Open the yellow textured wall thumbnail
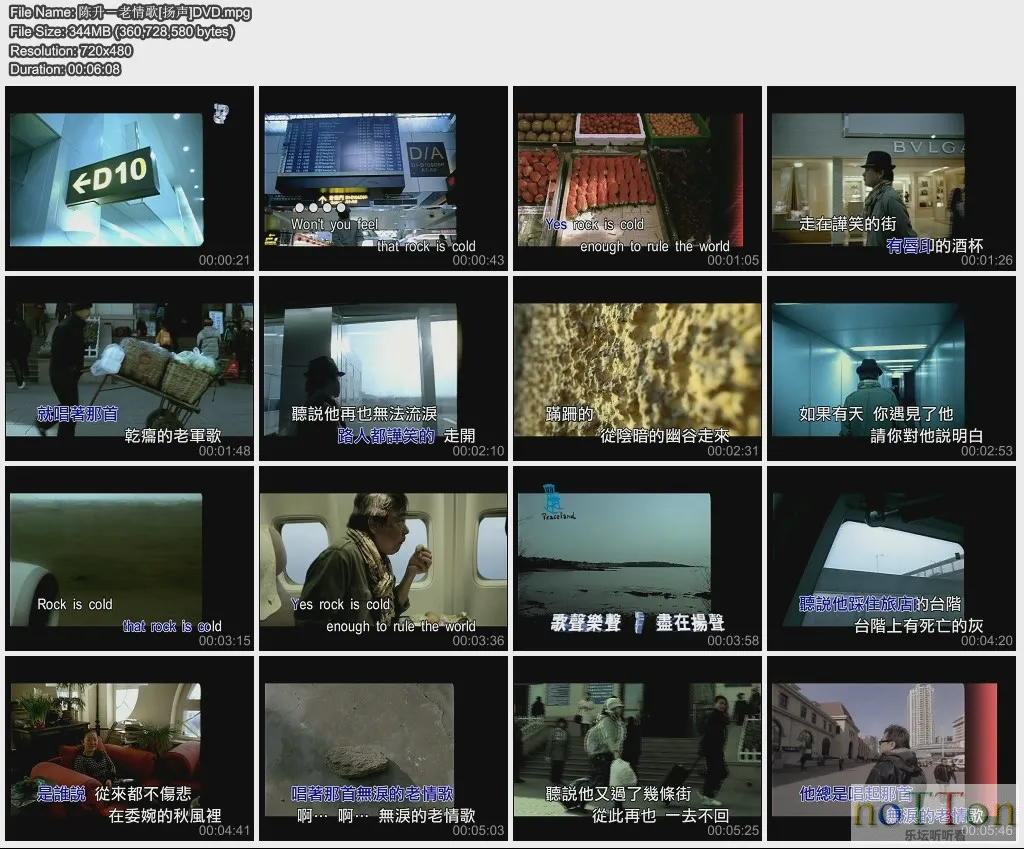 pos(636,368)
